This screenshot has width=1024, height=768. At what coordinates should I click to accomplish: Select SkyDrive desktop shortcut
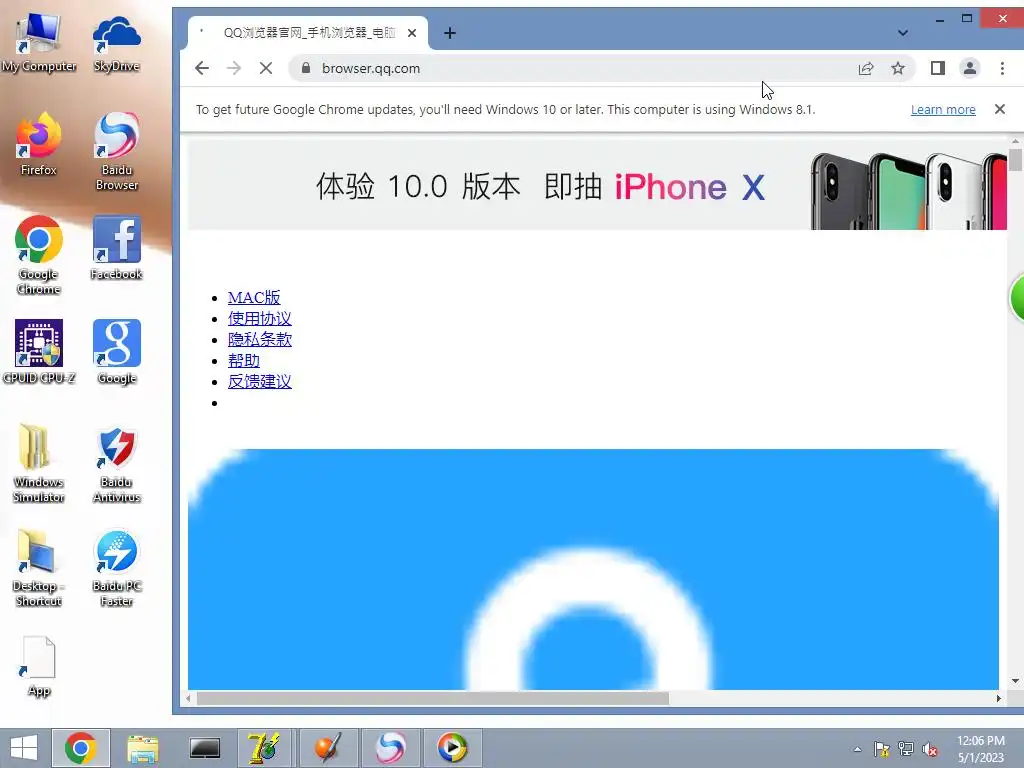click(x=116, y=42)
